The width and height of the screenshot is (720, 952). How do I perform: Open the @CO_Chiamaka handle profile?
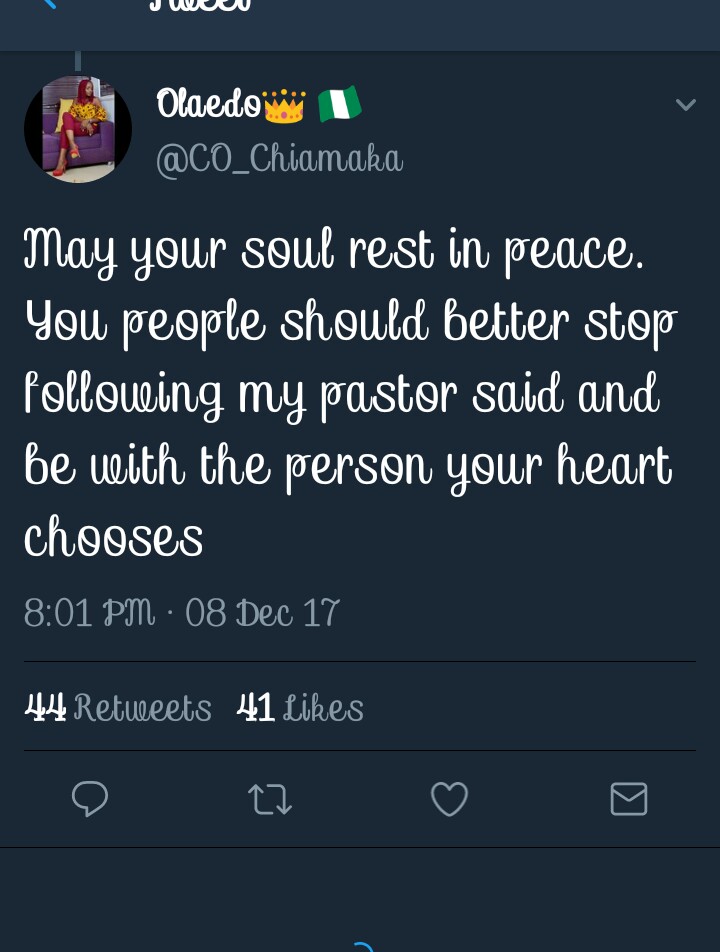coord(279,159)
